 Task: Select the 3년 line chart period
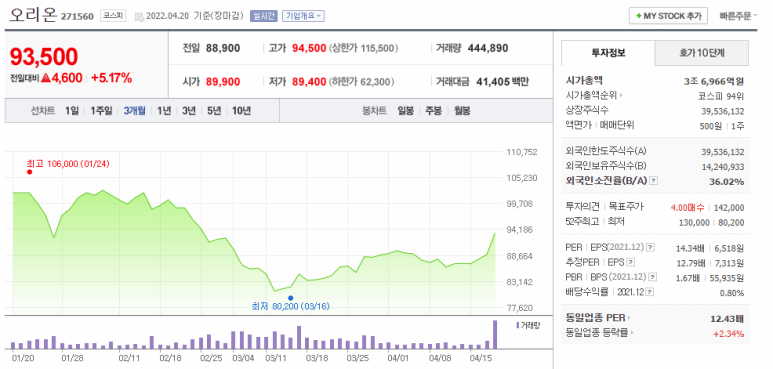click(188, 111)
